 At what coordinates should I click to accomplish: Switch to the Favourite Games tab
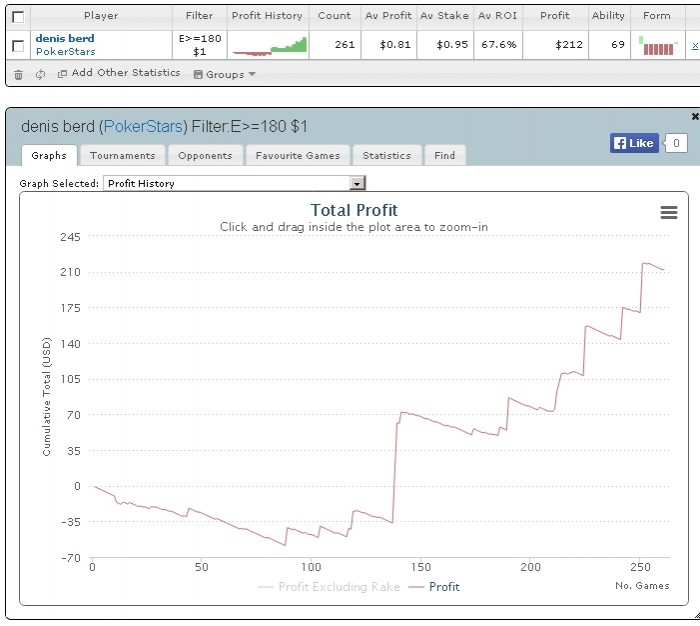[x=298, y=155]
